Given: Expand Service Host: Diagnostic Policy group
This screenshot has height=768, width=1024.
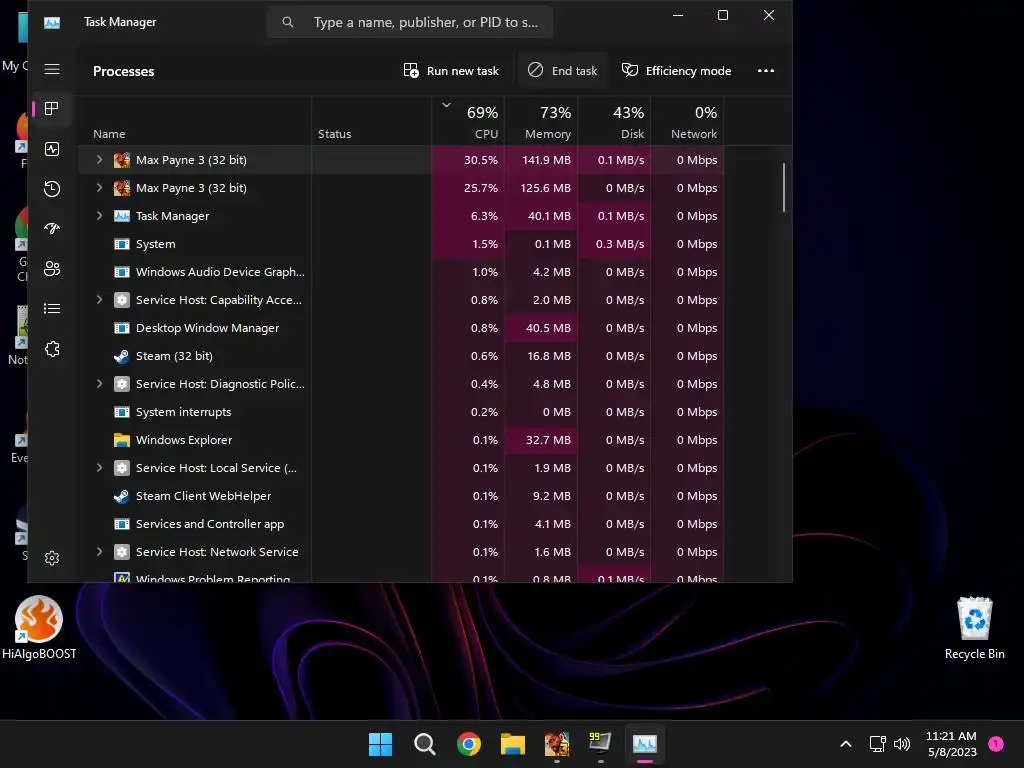Looking at the screenshot, I should (x=99, y=383).
